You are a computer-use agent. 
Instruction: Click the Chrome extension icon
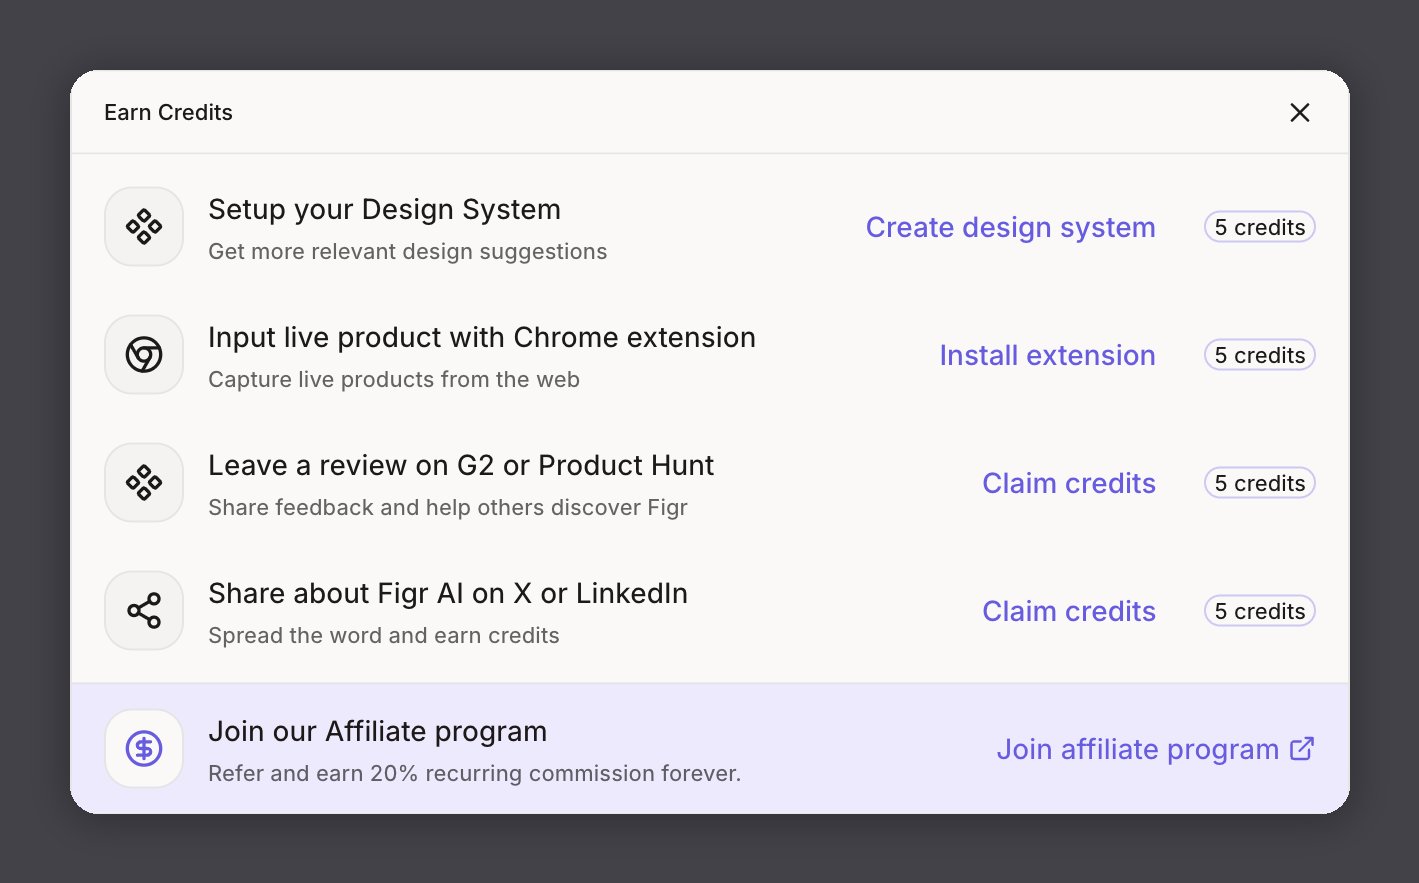point(144,355)
